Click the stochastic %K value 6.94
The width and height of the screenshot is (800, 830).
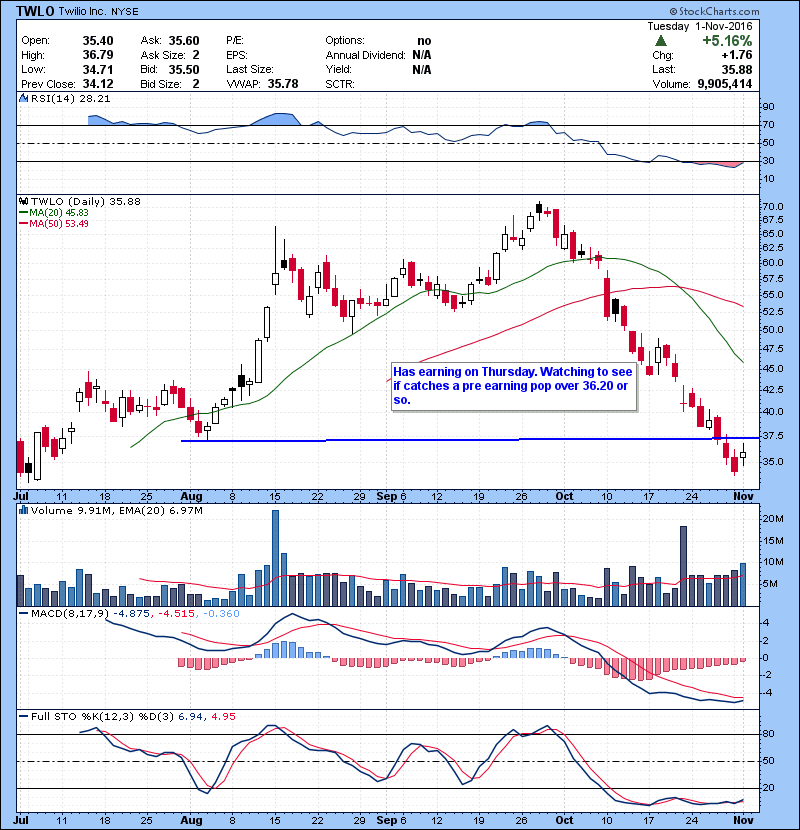190,716
